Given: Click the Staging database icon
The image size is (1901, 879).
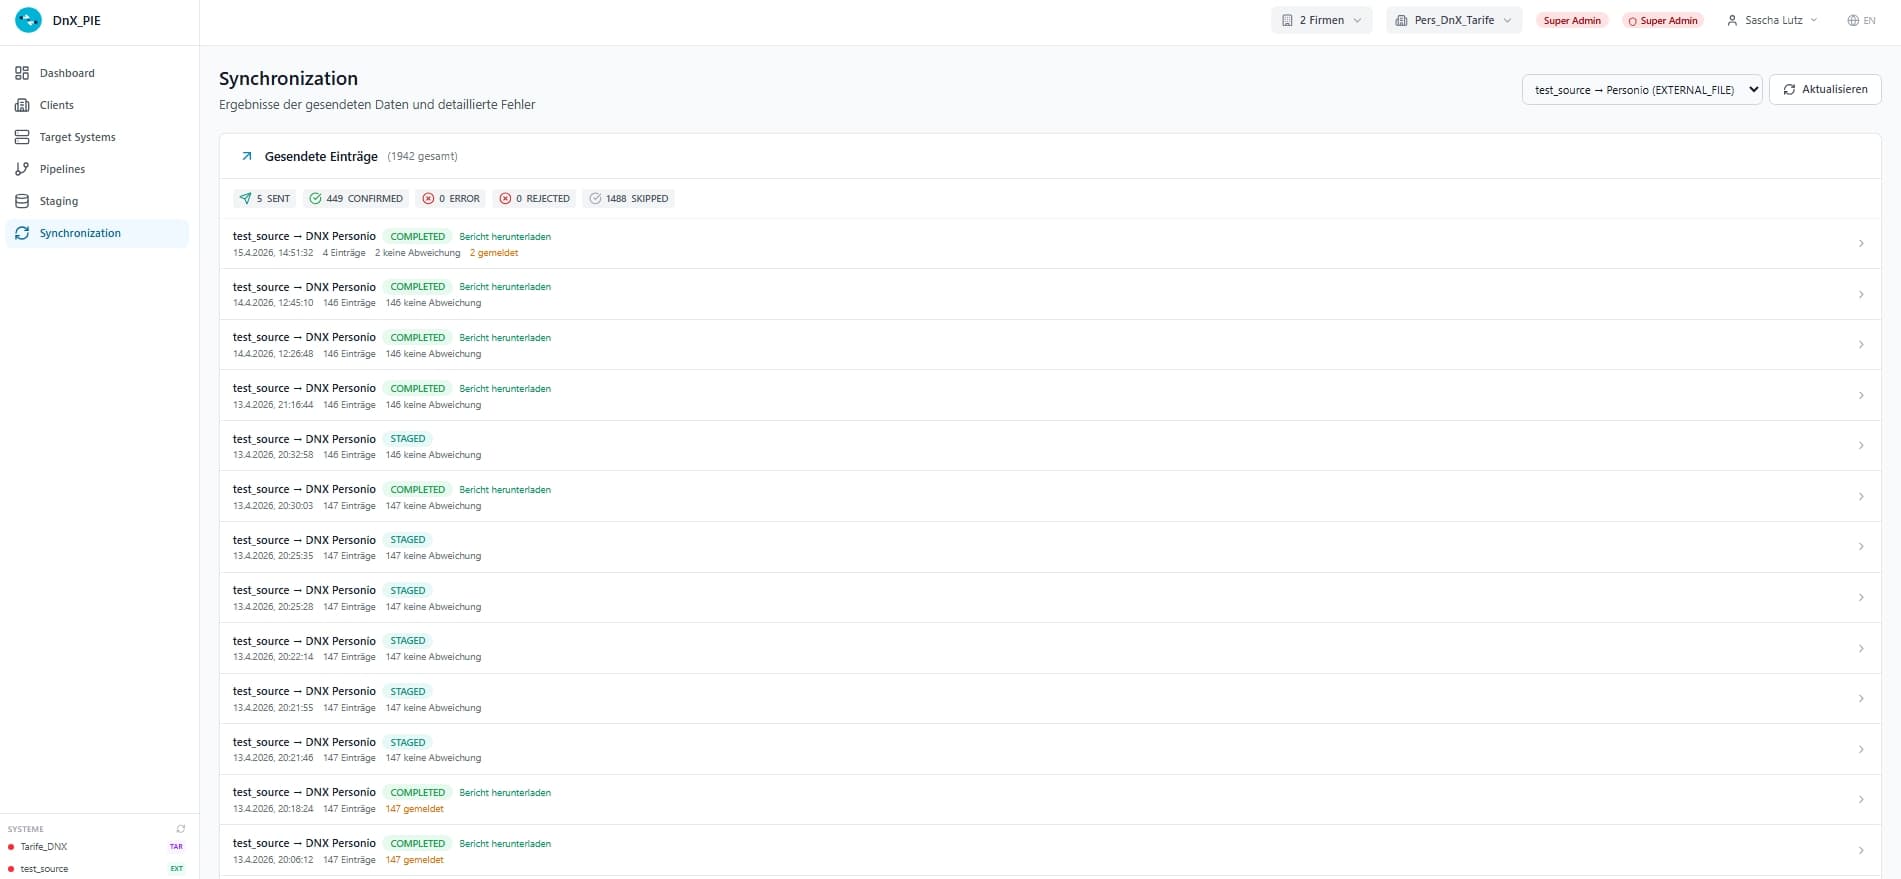Looking at the screenshot, I should point(22,201).
